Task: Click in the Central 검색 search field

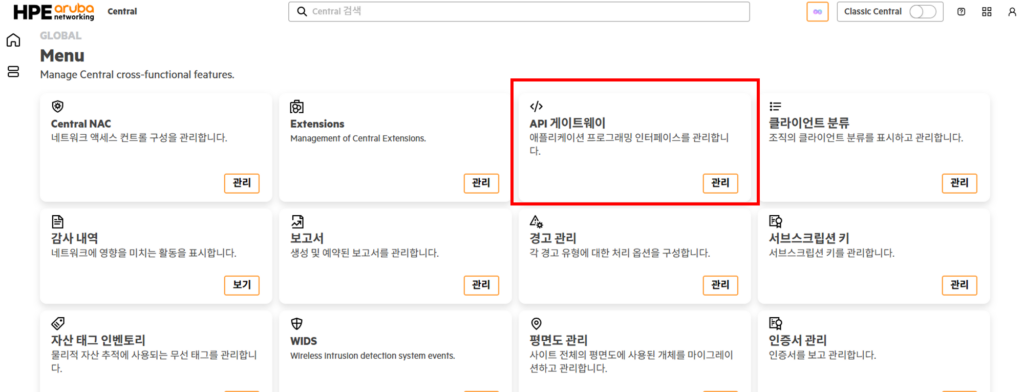Action: 519,12
